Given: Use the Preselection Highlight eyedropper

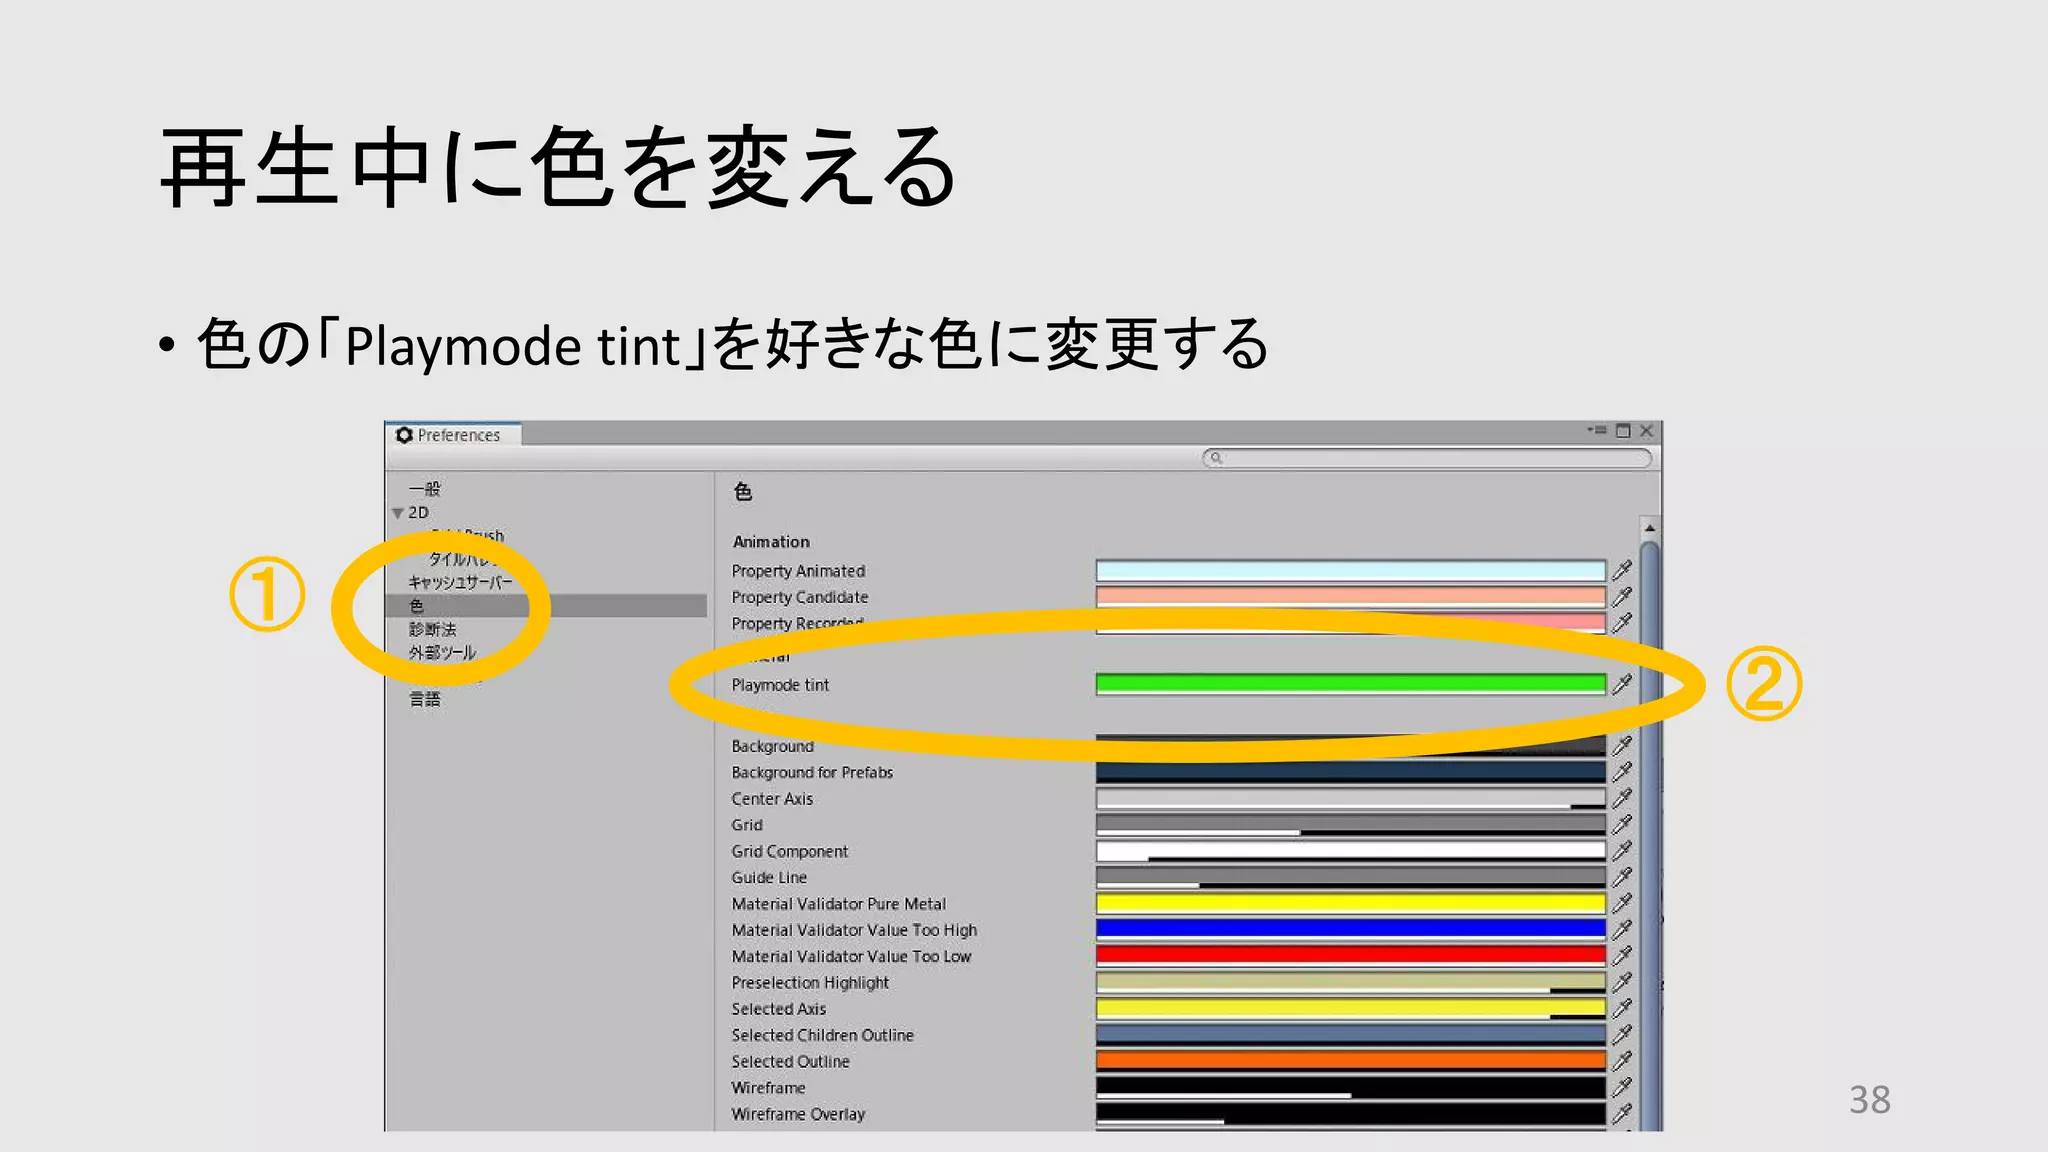Looking at the screenshot, I should (x=1622, y=982).
